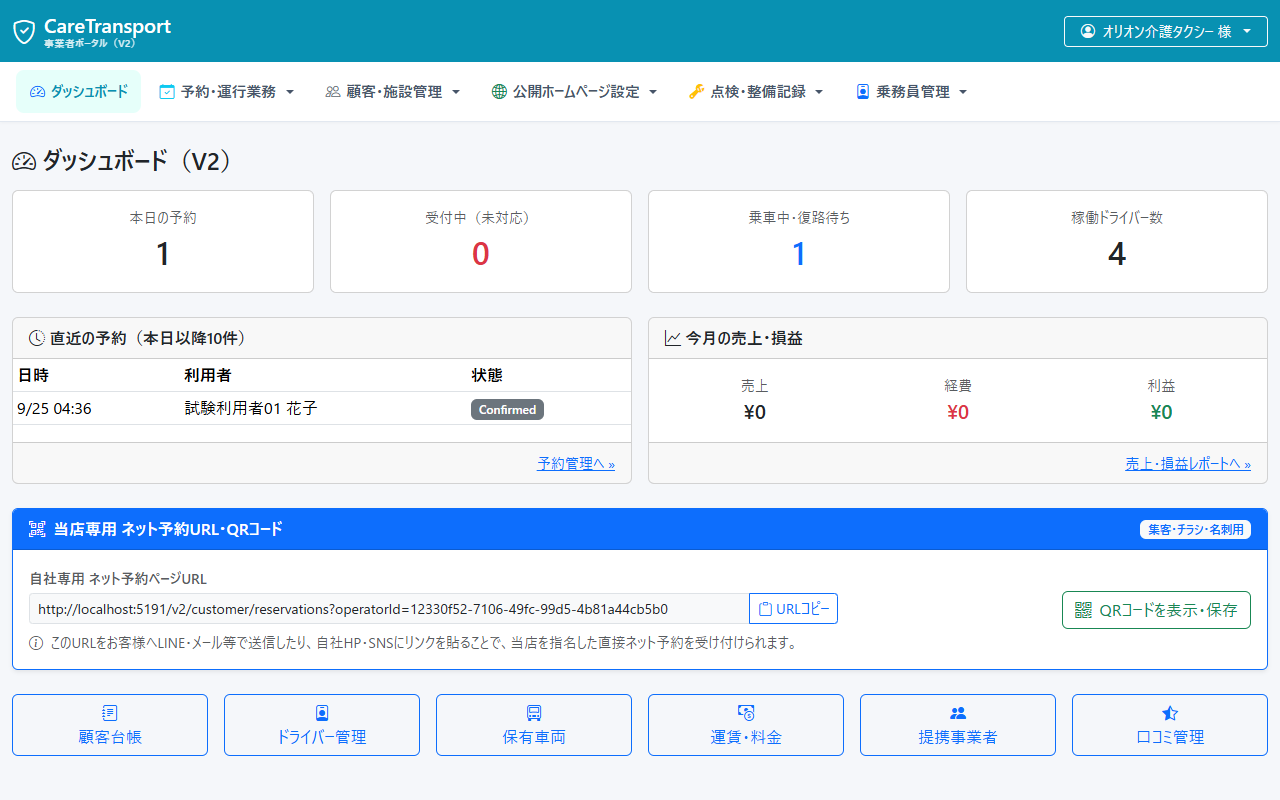Click the chart icon next to 今月の売上・損益
The height and width of the screenshot is (800, 1280).
(673, 338)
